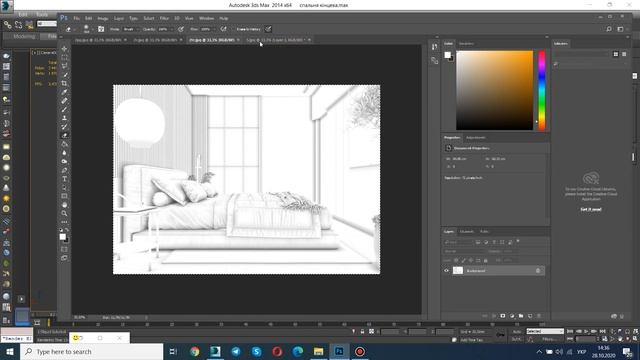Viewport: 640px width, 360px height.
Task: Click the Windows taskbar search box
Action: 92,351
